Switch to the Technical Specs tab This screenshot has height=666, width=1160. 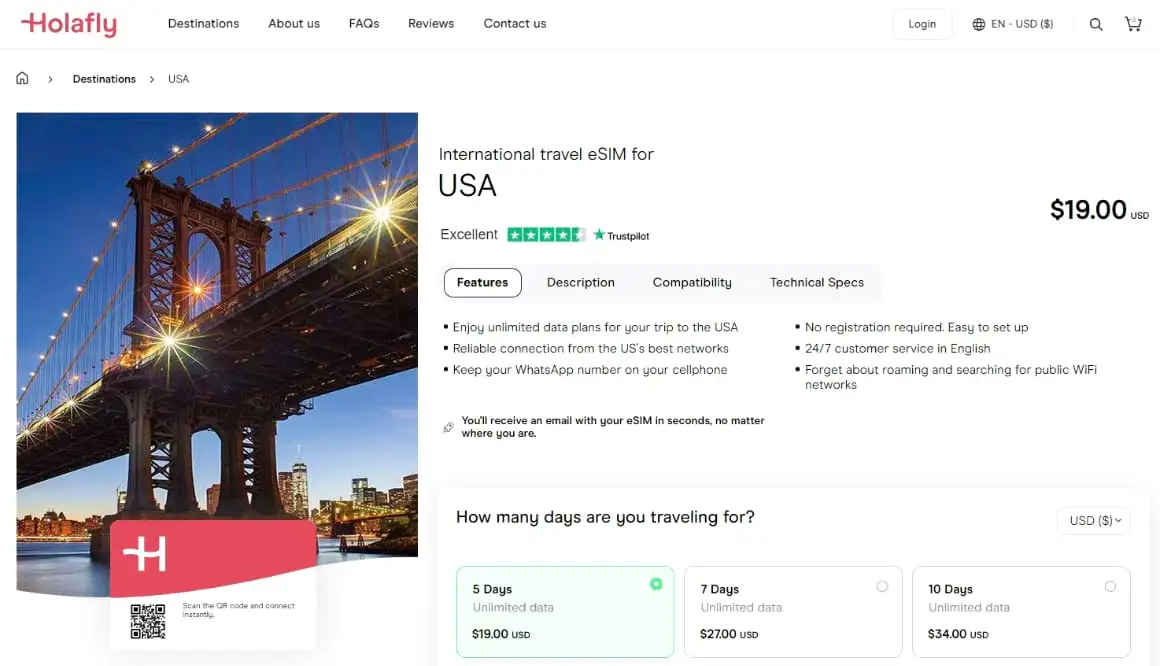point(816,283)
